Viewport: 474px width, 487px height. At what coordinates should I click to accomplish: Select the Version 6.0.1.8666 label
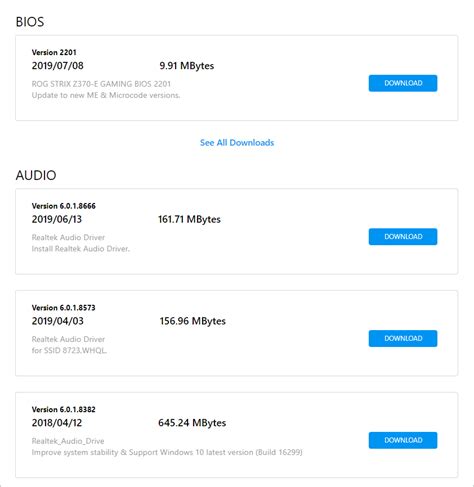tap(64, 206)
